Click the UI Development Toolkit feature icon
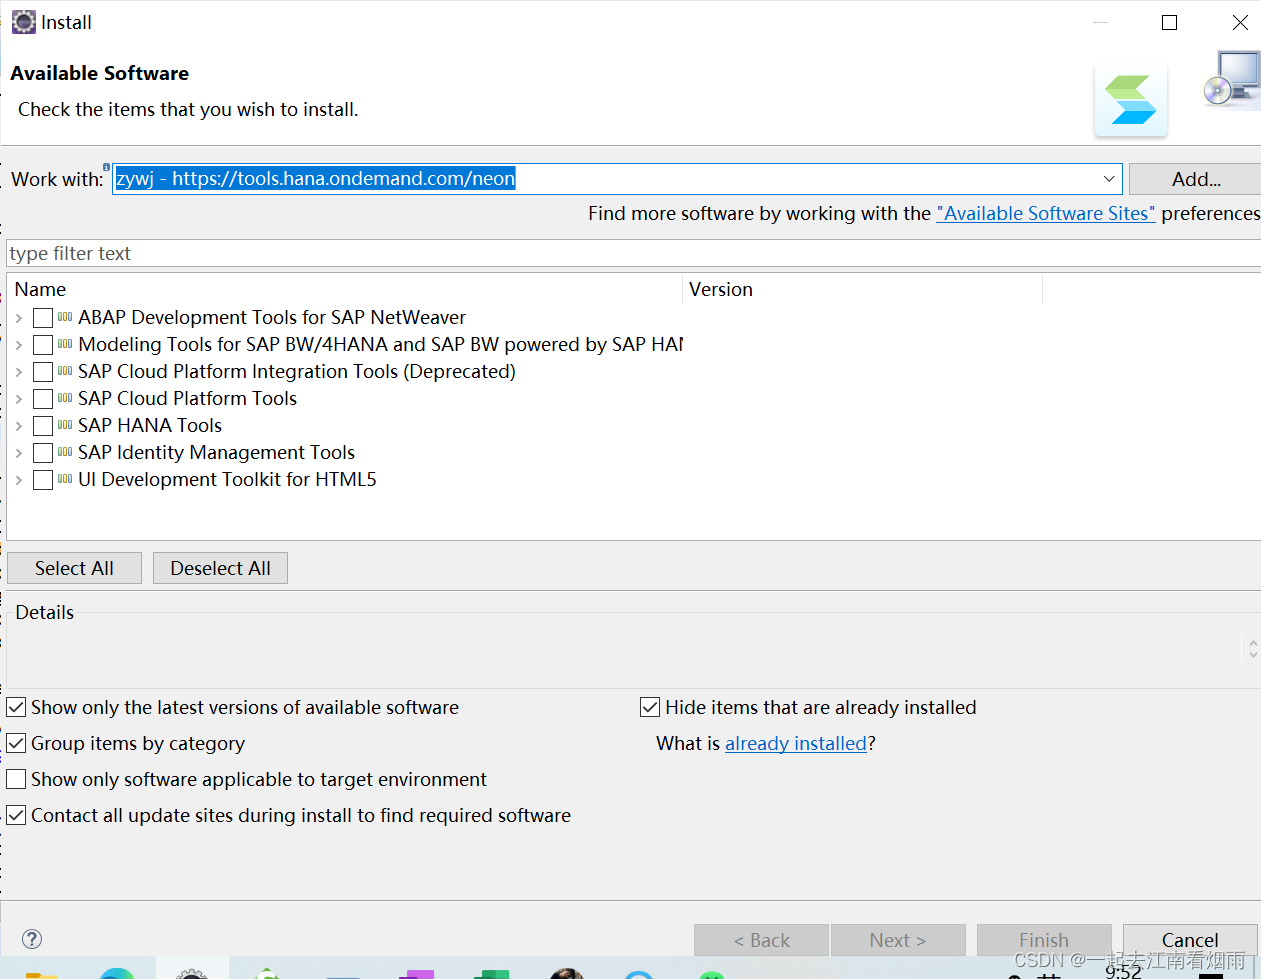 [x=65, y=479]
